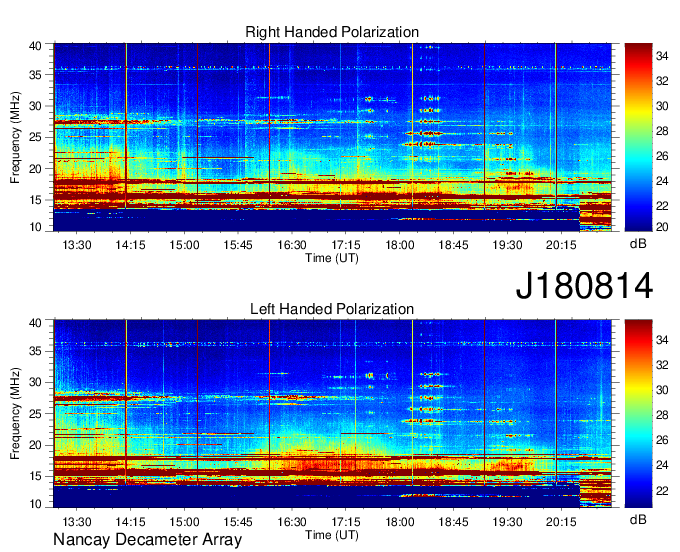The image size is (680, 552).
Task: Click 16:30 tick under Left Handed plot
Action: click(292, 522)
